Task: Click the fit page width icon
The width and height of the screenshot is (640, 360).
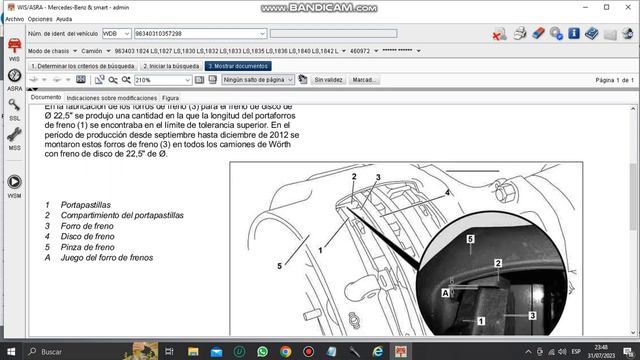Action: coord(199,80)
